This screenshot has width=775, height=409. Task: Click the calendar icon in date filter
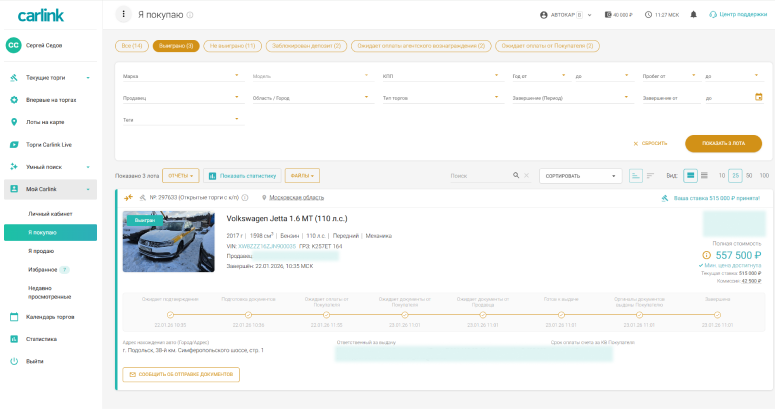[758, 97]
